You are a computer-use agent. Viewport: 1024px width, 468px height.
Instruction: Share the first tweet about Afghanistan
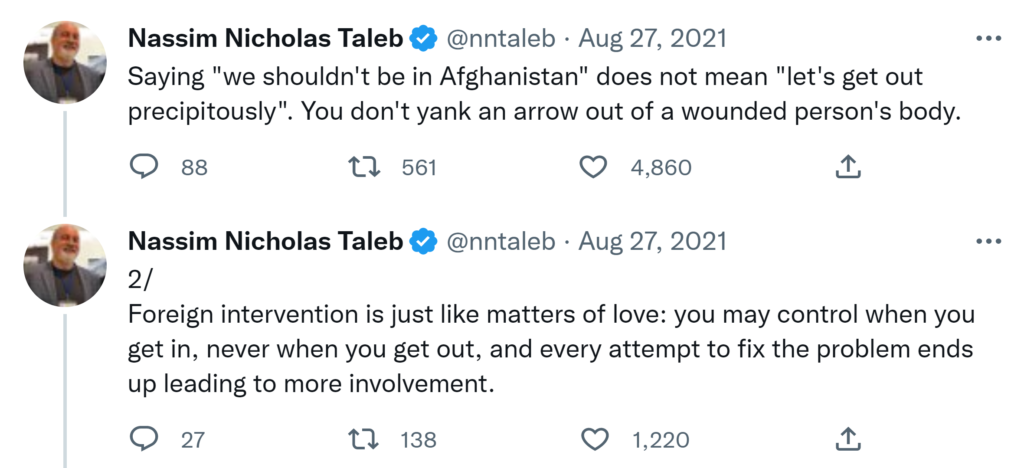point(848,167)
